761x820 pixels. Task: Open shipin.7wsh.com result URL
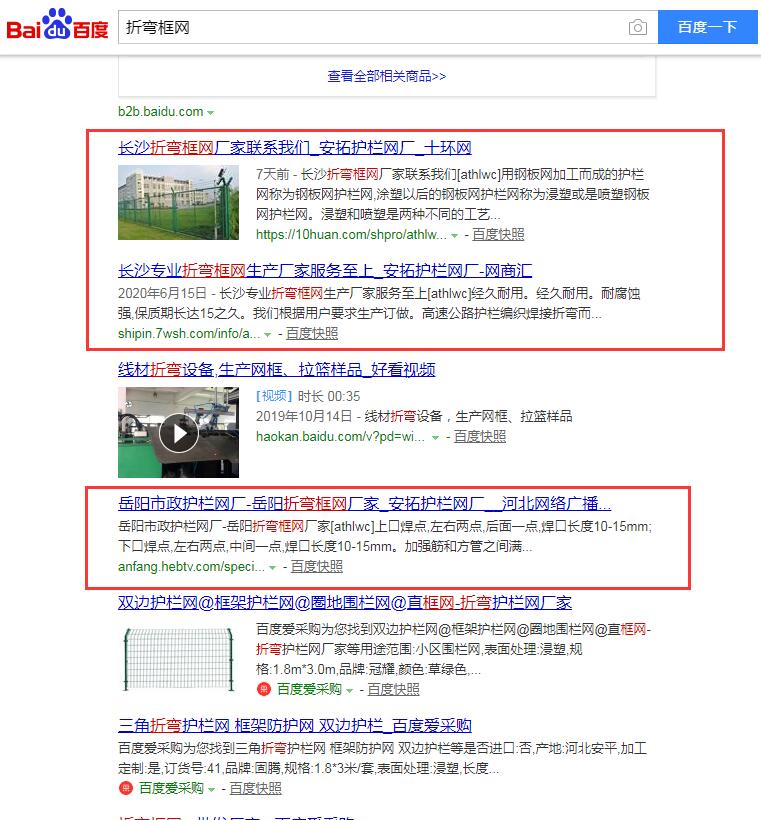click(189, 333)
